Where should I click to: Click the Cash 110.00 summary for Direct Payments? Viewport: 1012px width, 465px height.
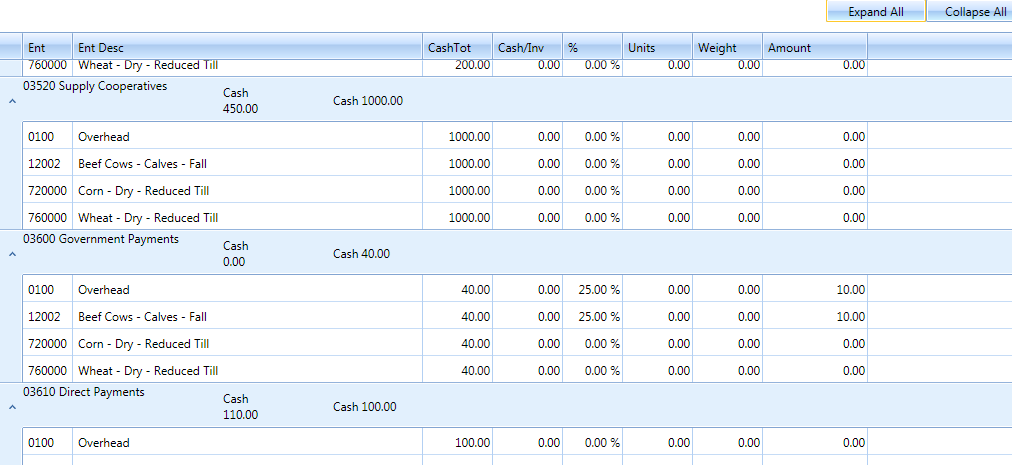click(240, 407)
